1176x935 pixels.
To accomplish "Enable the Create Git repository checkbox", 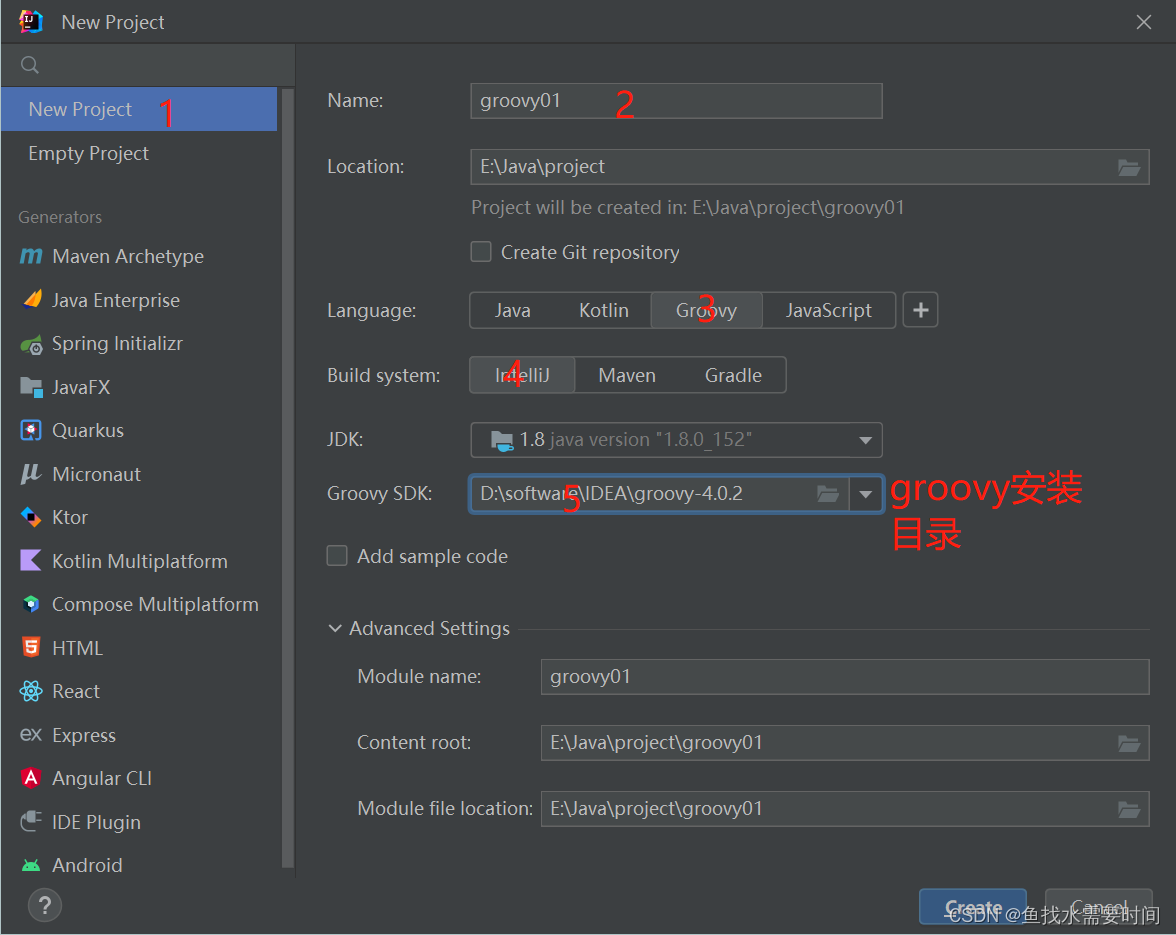I will (x=481, y=252).
